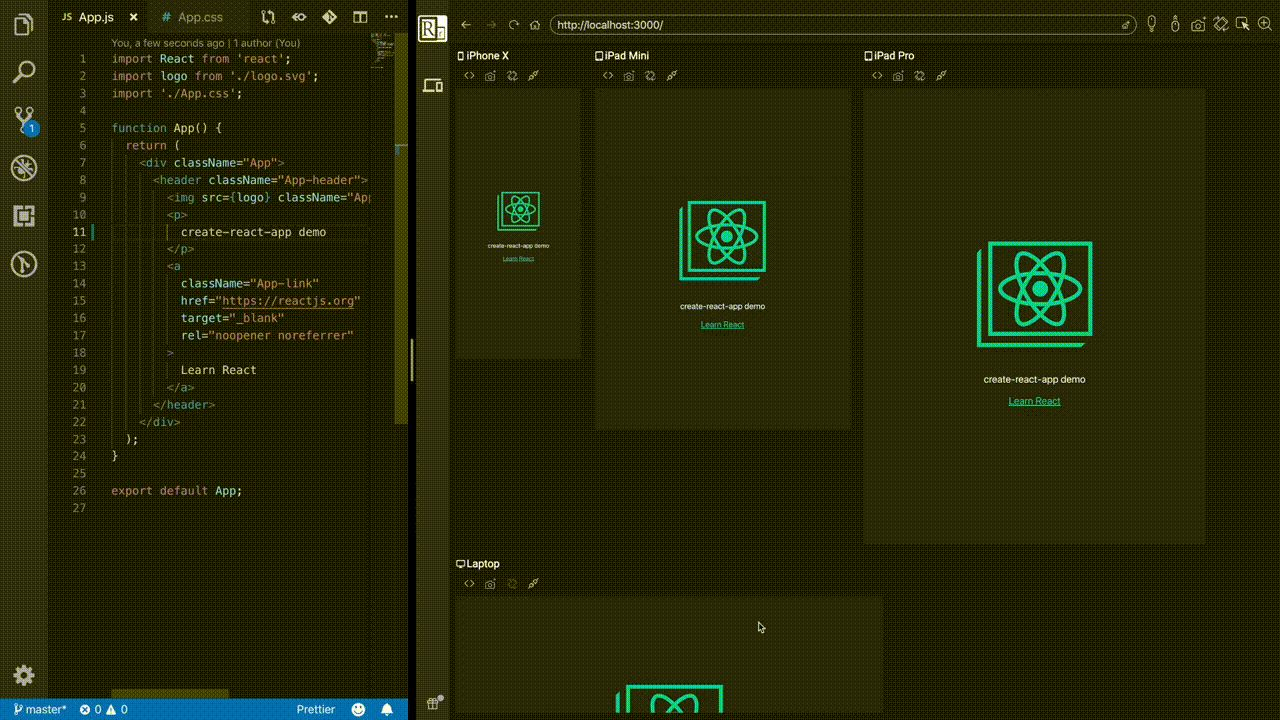
Task: Reload the page in Responsively browser
Action: coord(514,25)
